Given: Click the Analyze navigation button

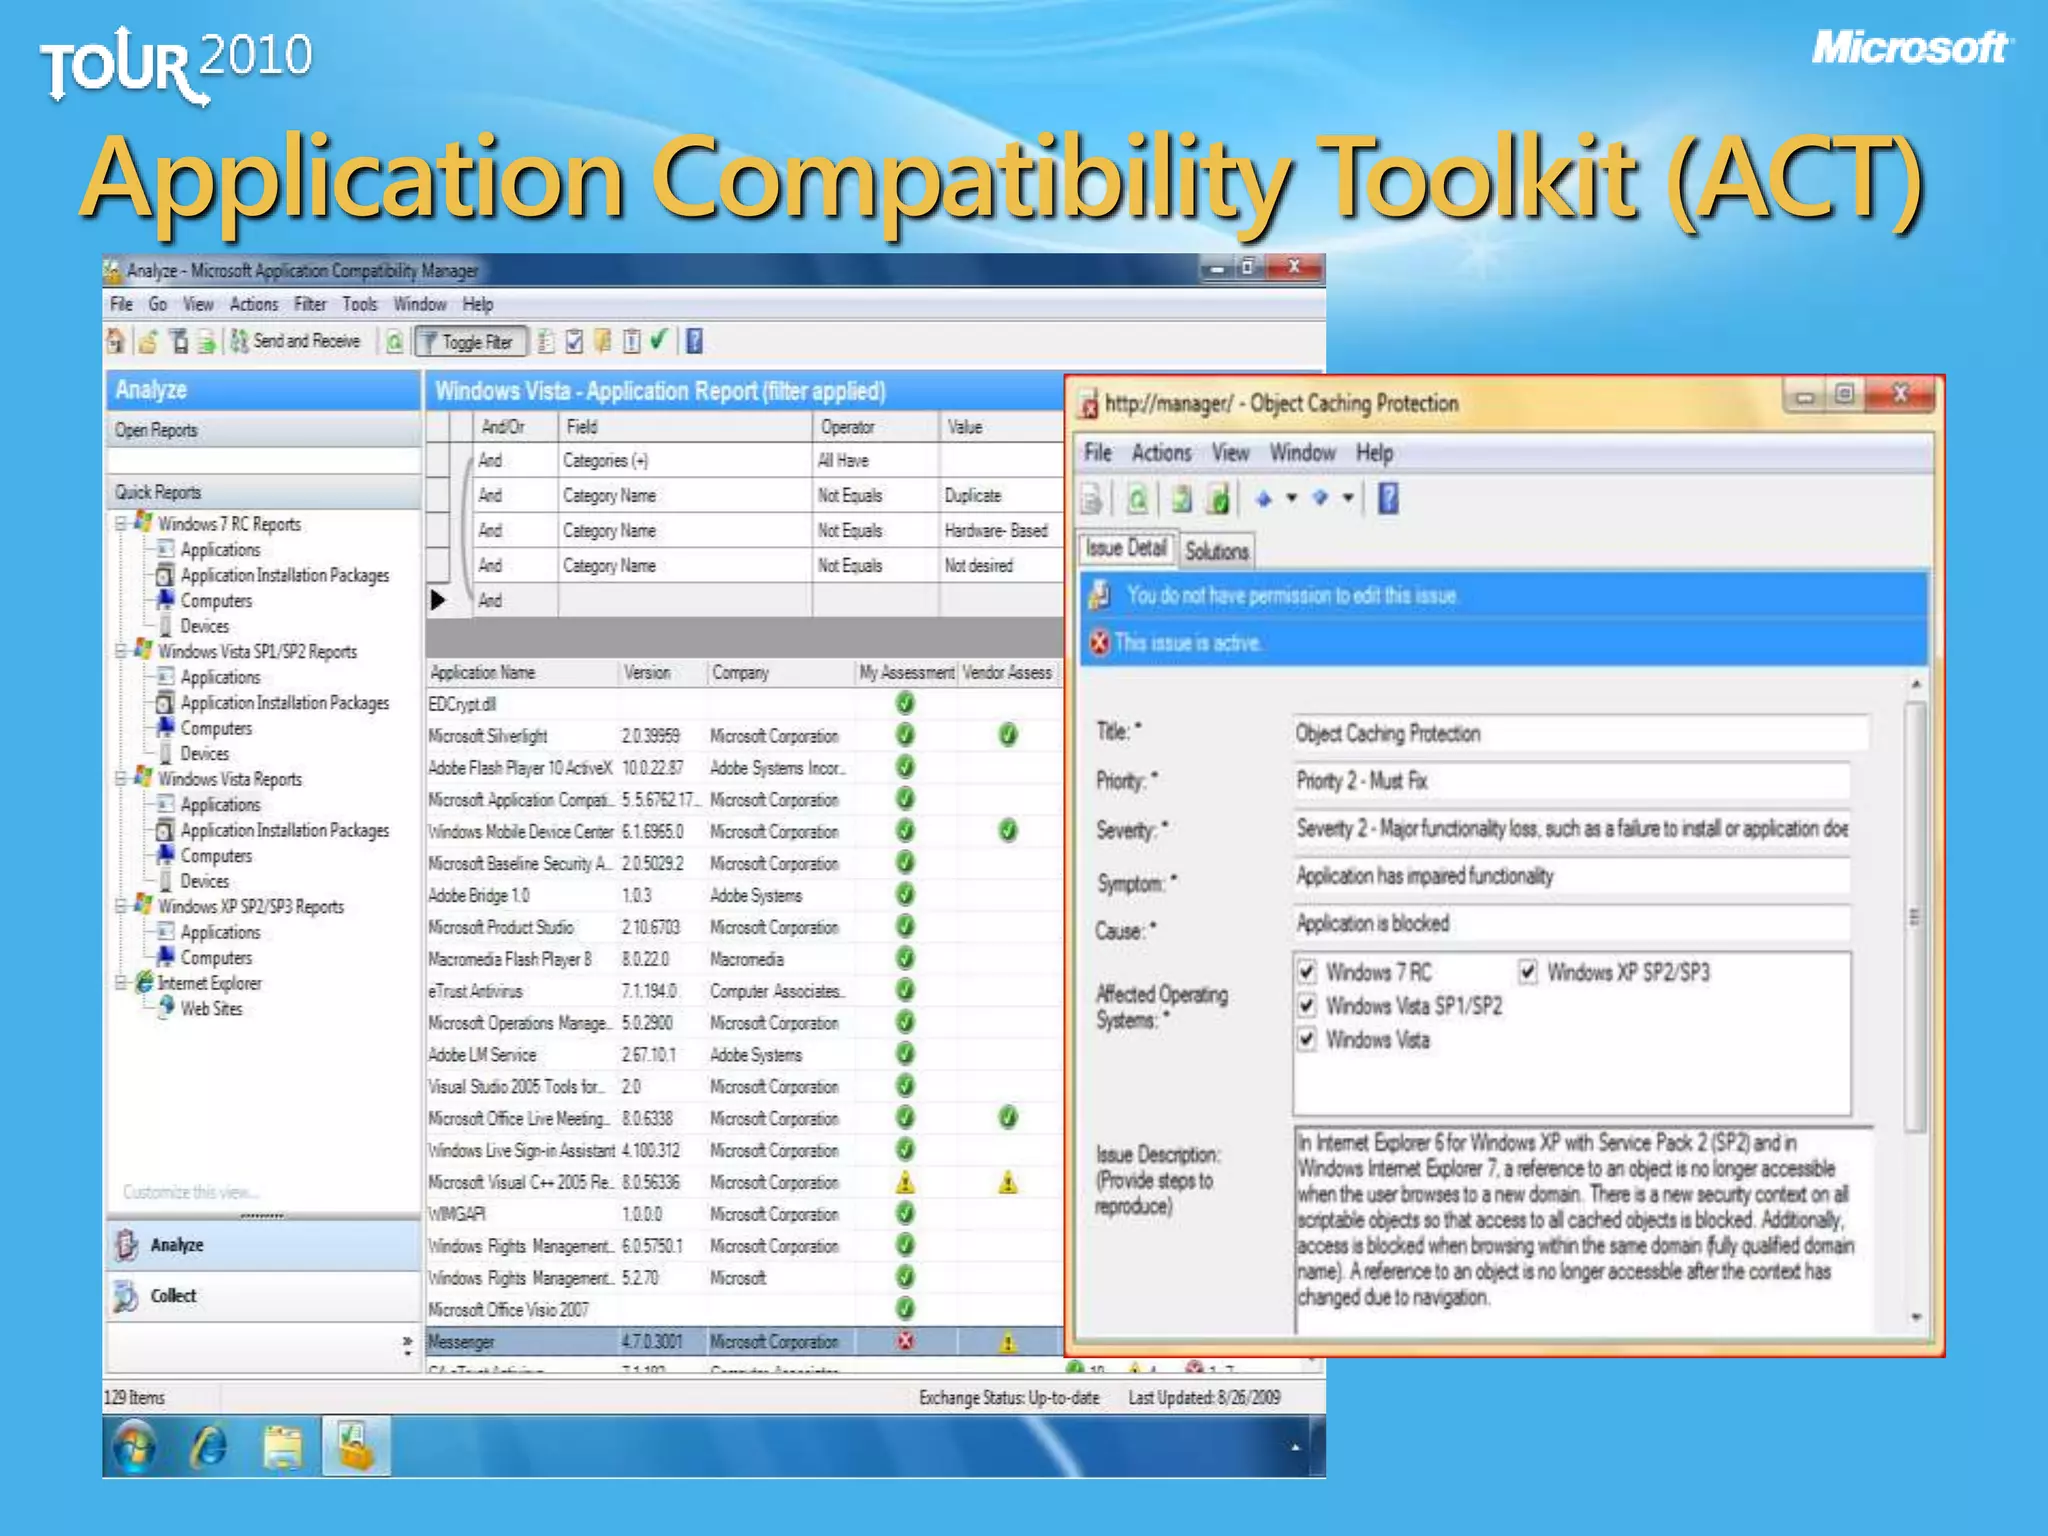Looking at the screenshot, I should pos(262,1245).
